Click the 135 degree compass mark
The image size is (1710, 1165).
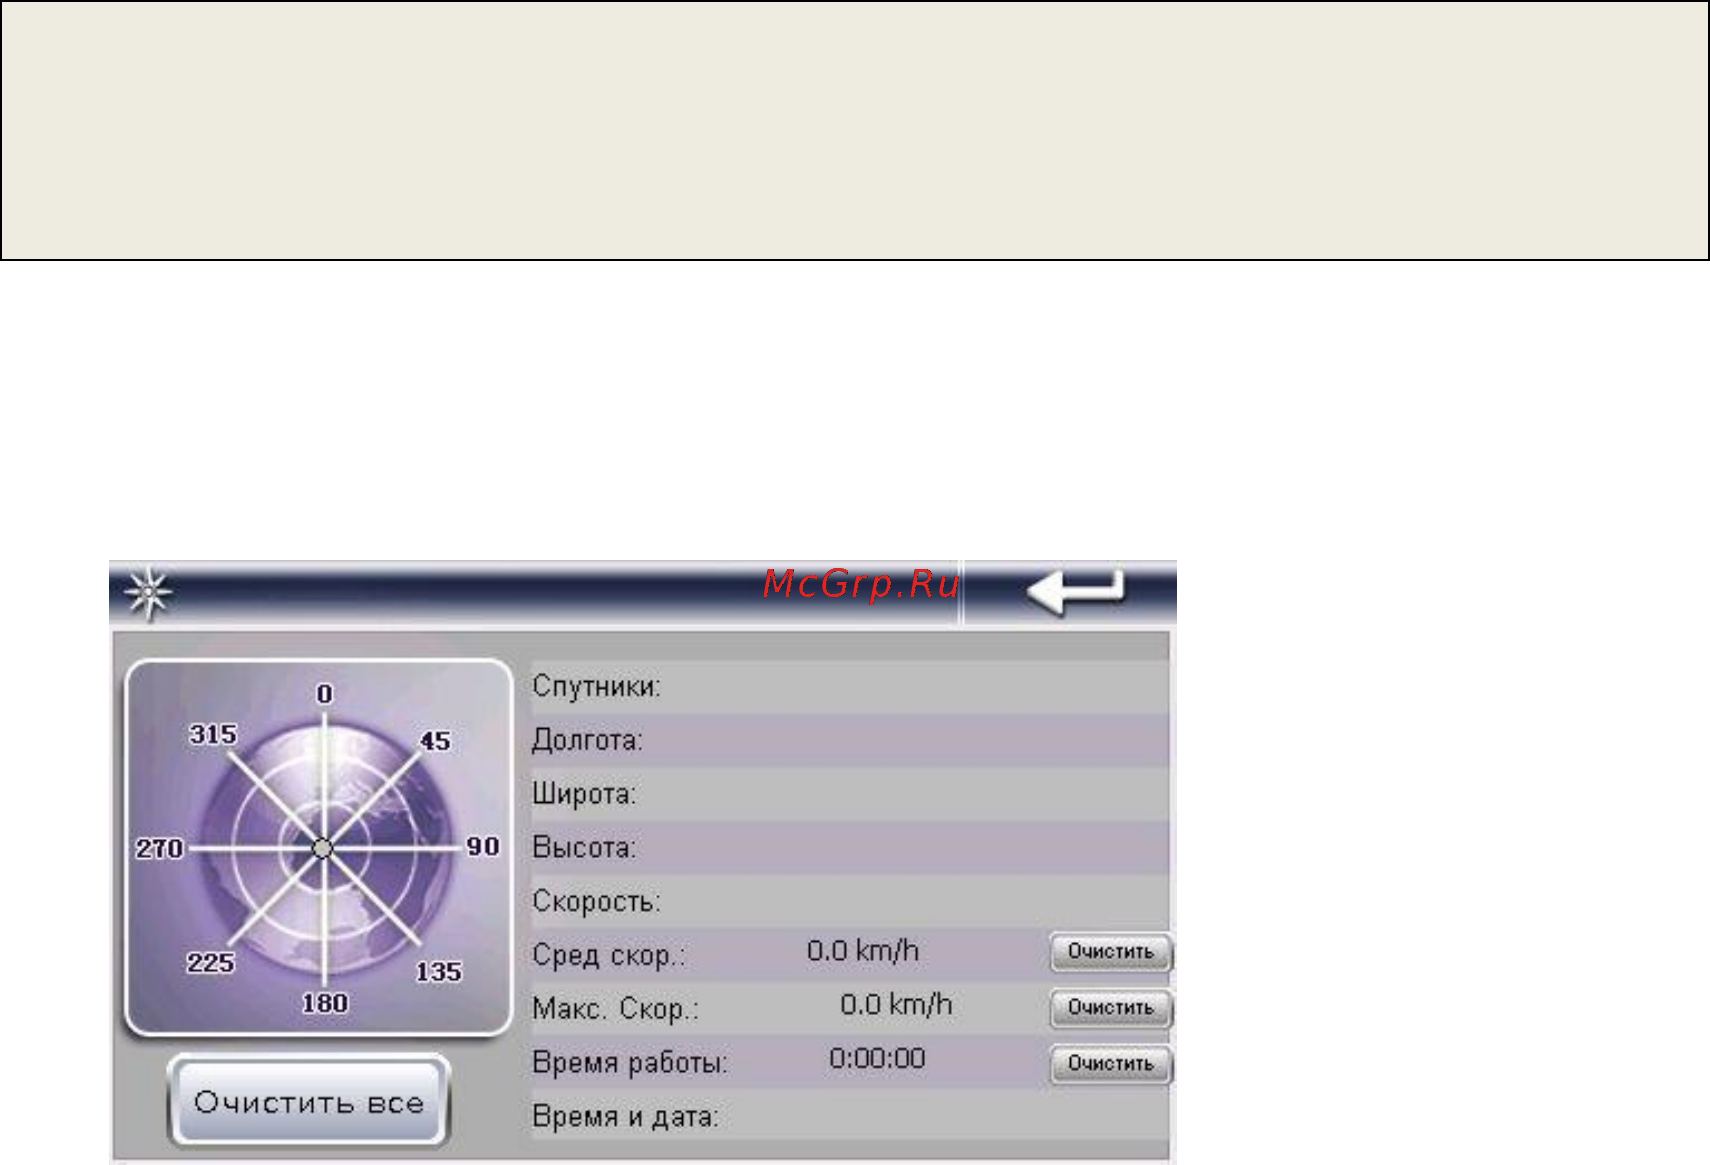(439, 971)
